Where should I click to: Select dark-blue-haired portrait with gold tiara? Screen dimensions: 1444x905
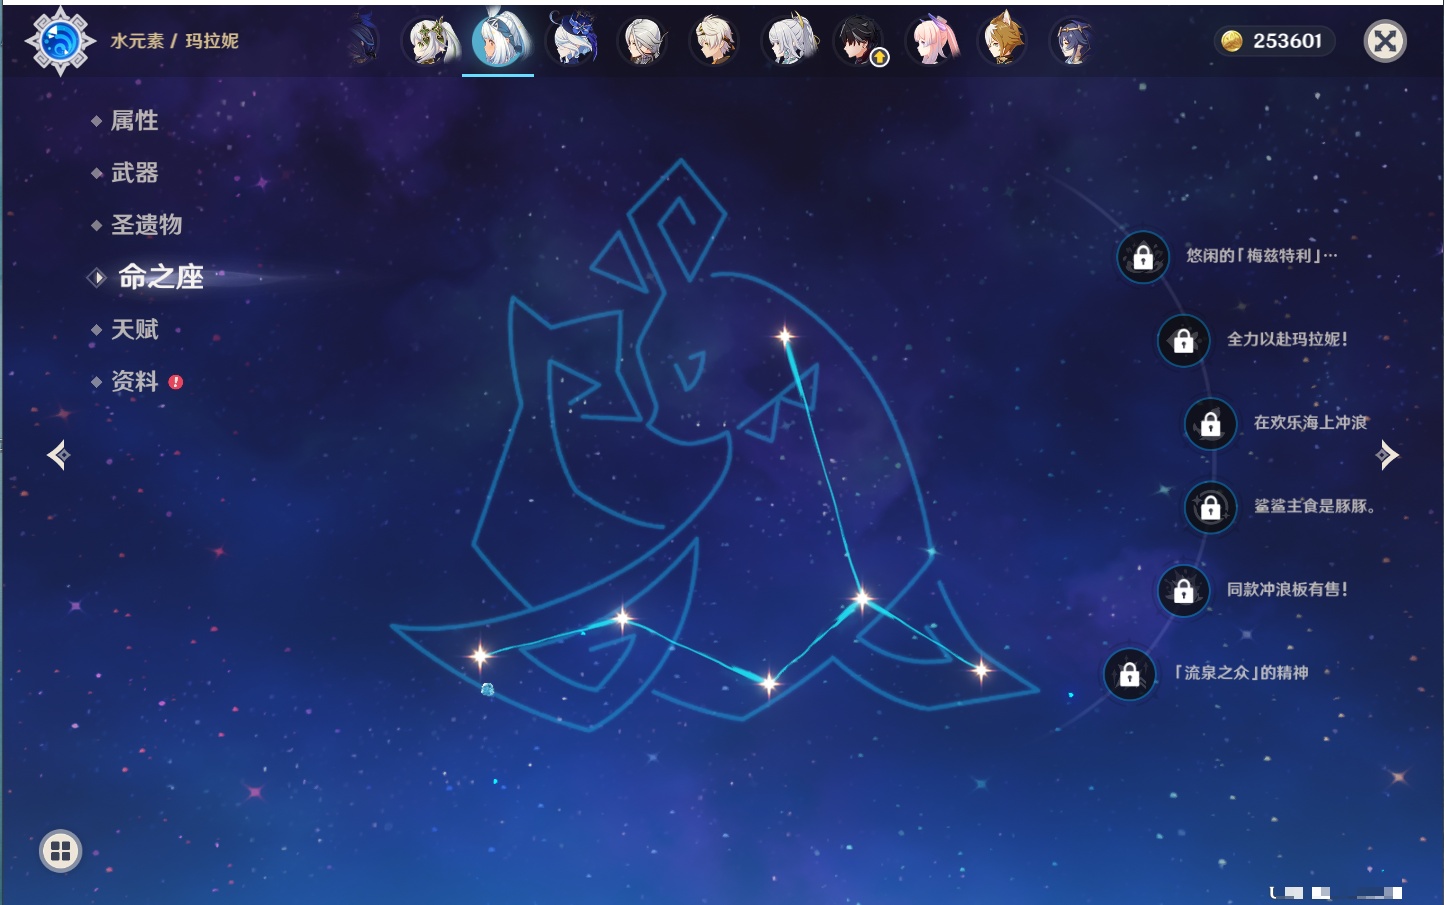coord(1073,41)
